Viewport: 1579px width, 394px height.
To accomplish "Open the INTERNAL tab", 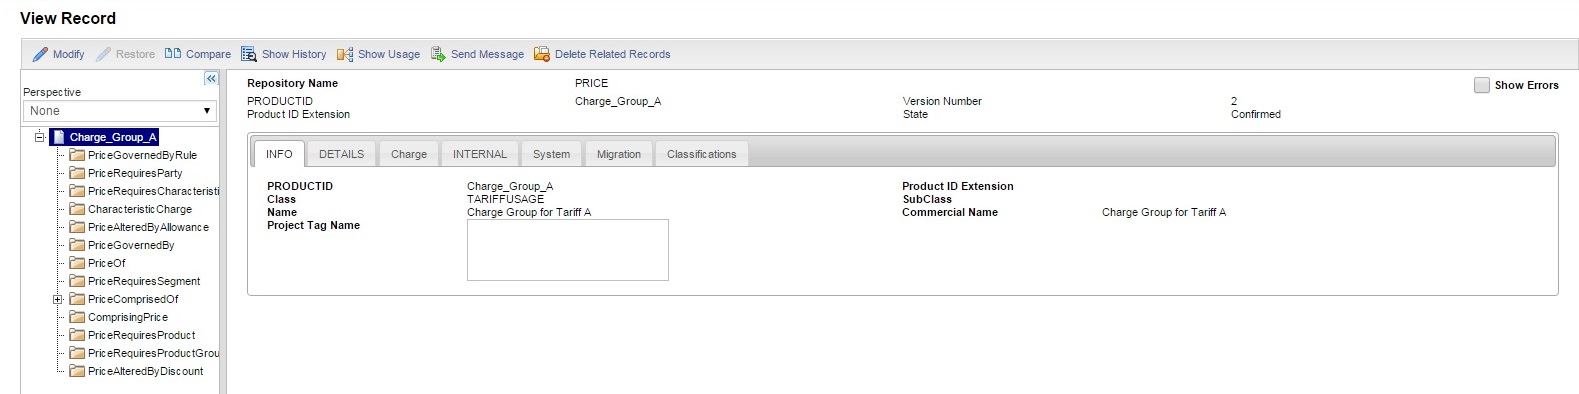I will pyautogui.click(x=480, y=154).
